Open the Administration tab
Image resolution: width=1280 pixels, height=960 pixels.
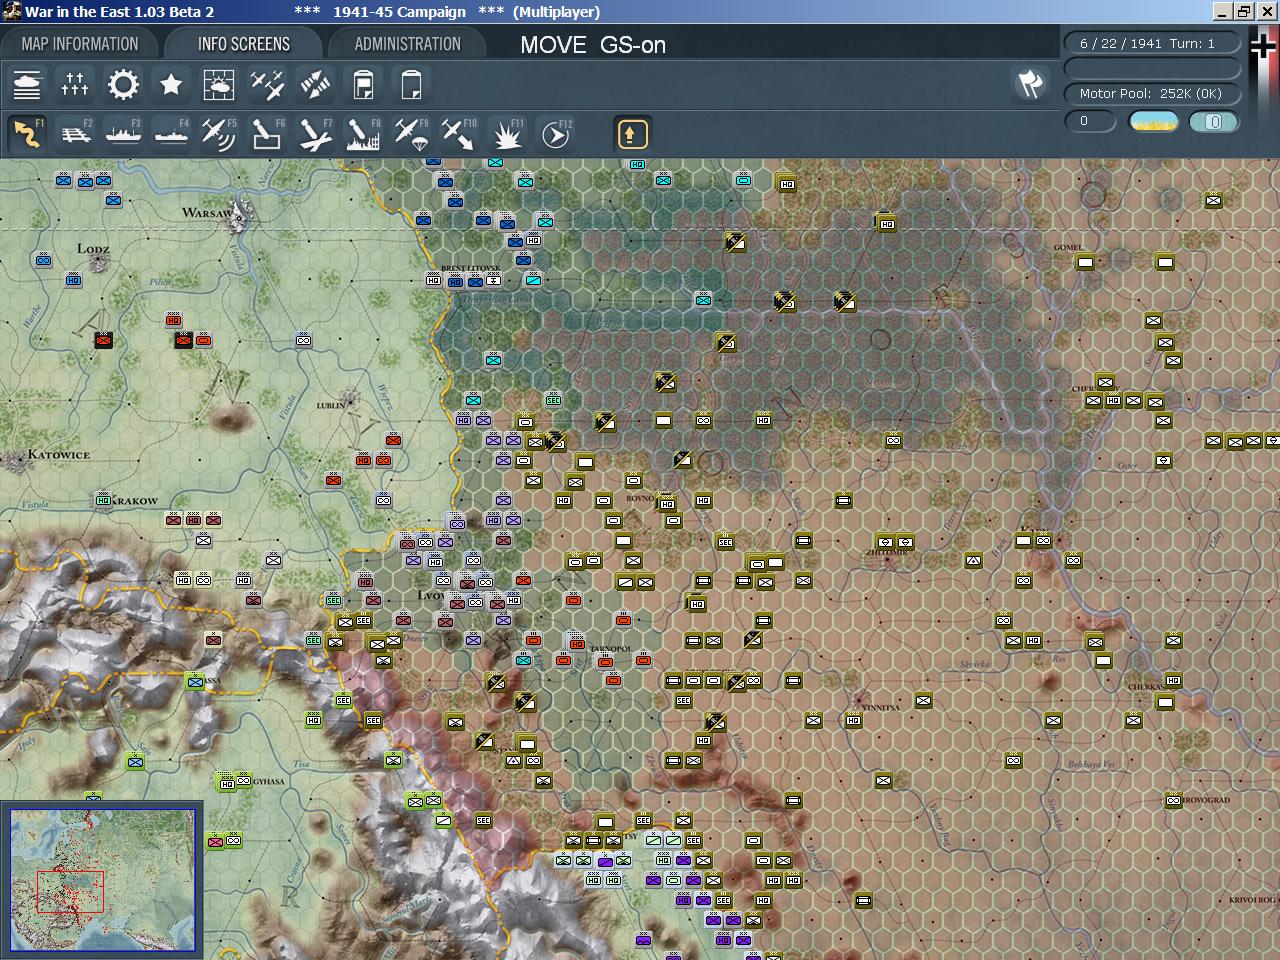(x=408, y=44)
